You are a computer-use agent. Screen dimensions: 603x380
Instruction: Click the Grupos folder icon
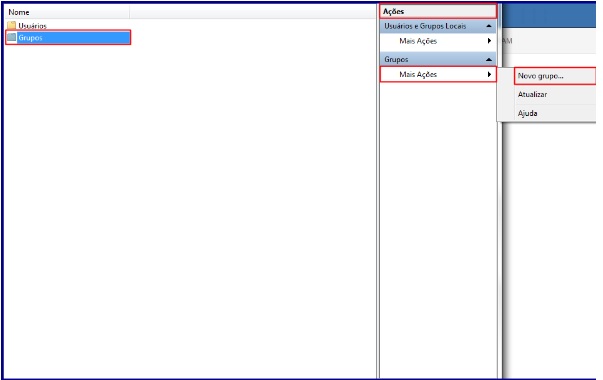tap(12, 37)
